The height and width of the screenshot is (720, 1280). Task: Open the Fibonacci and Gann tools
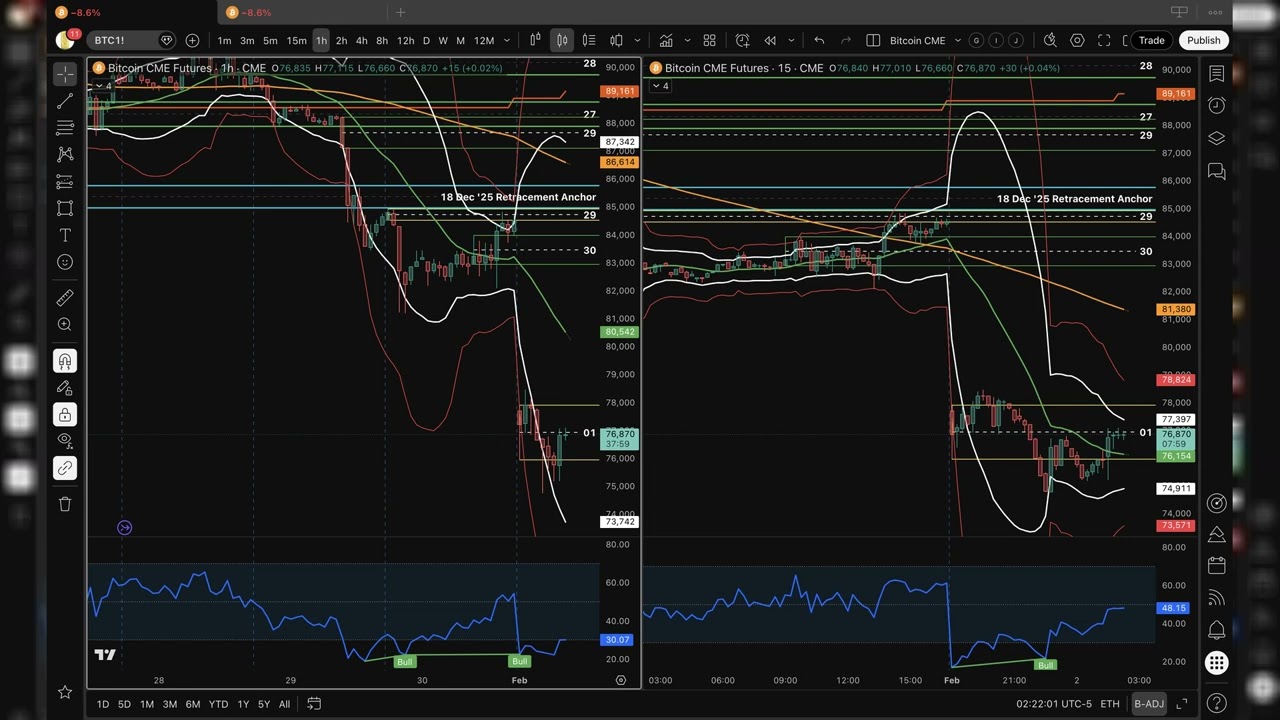click(x=65, y=127)
